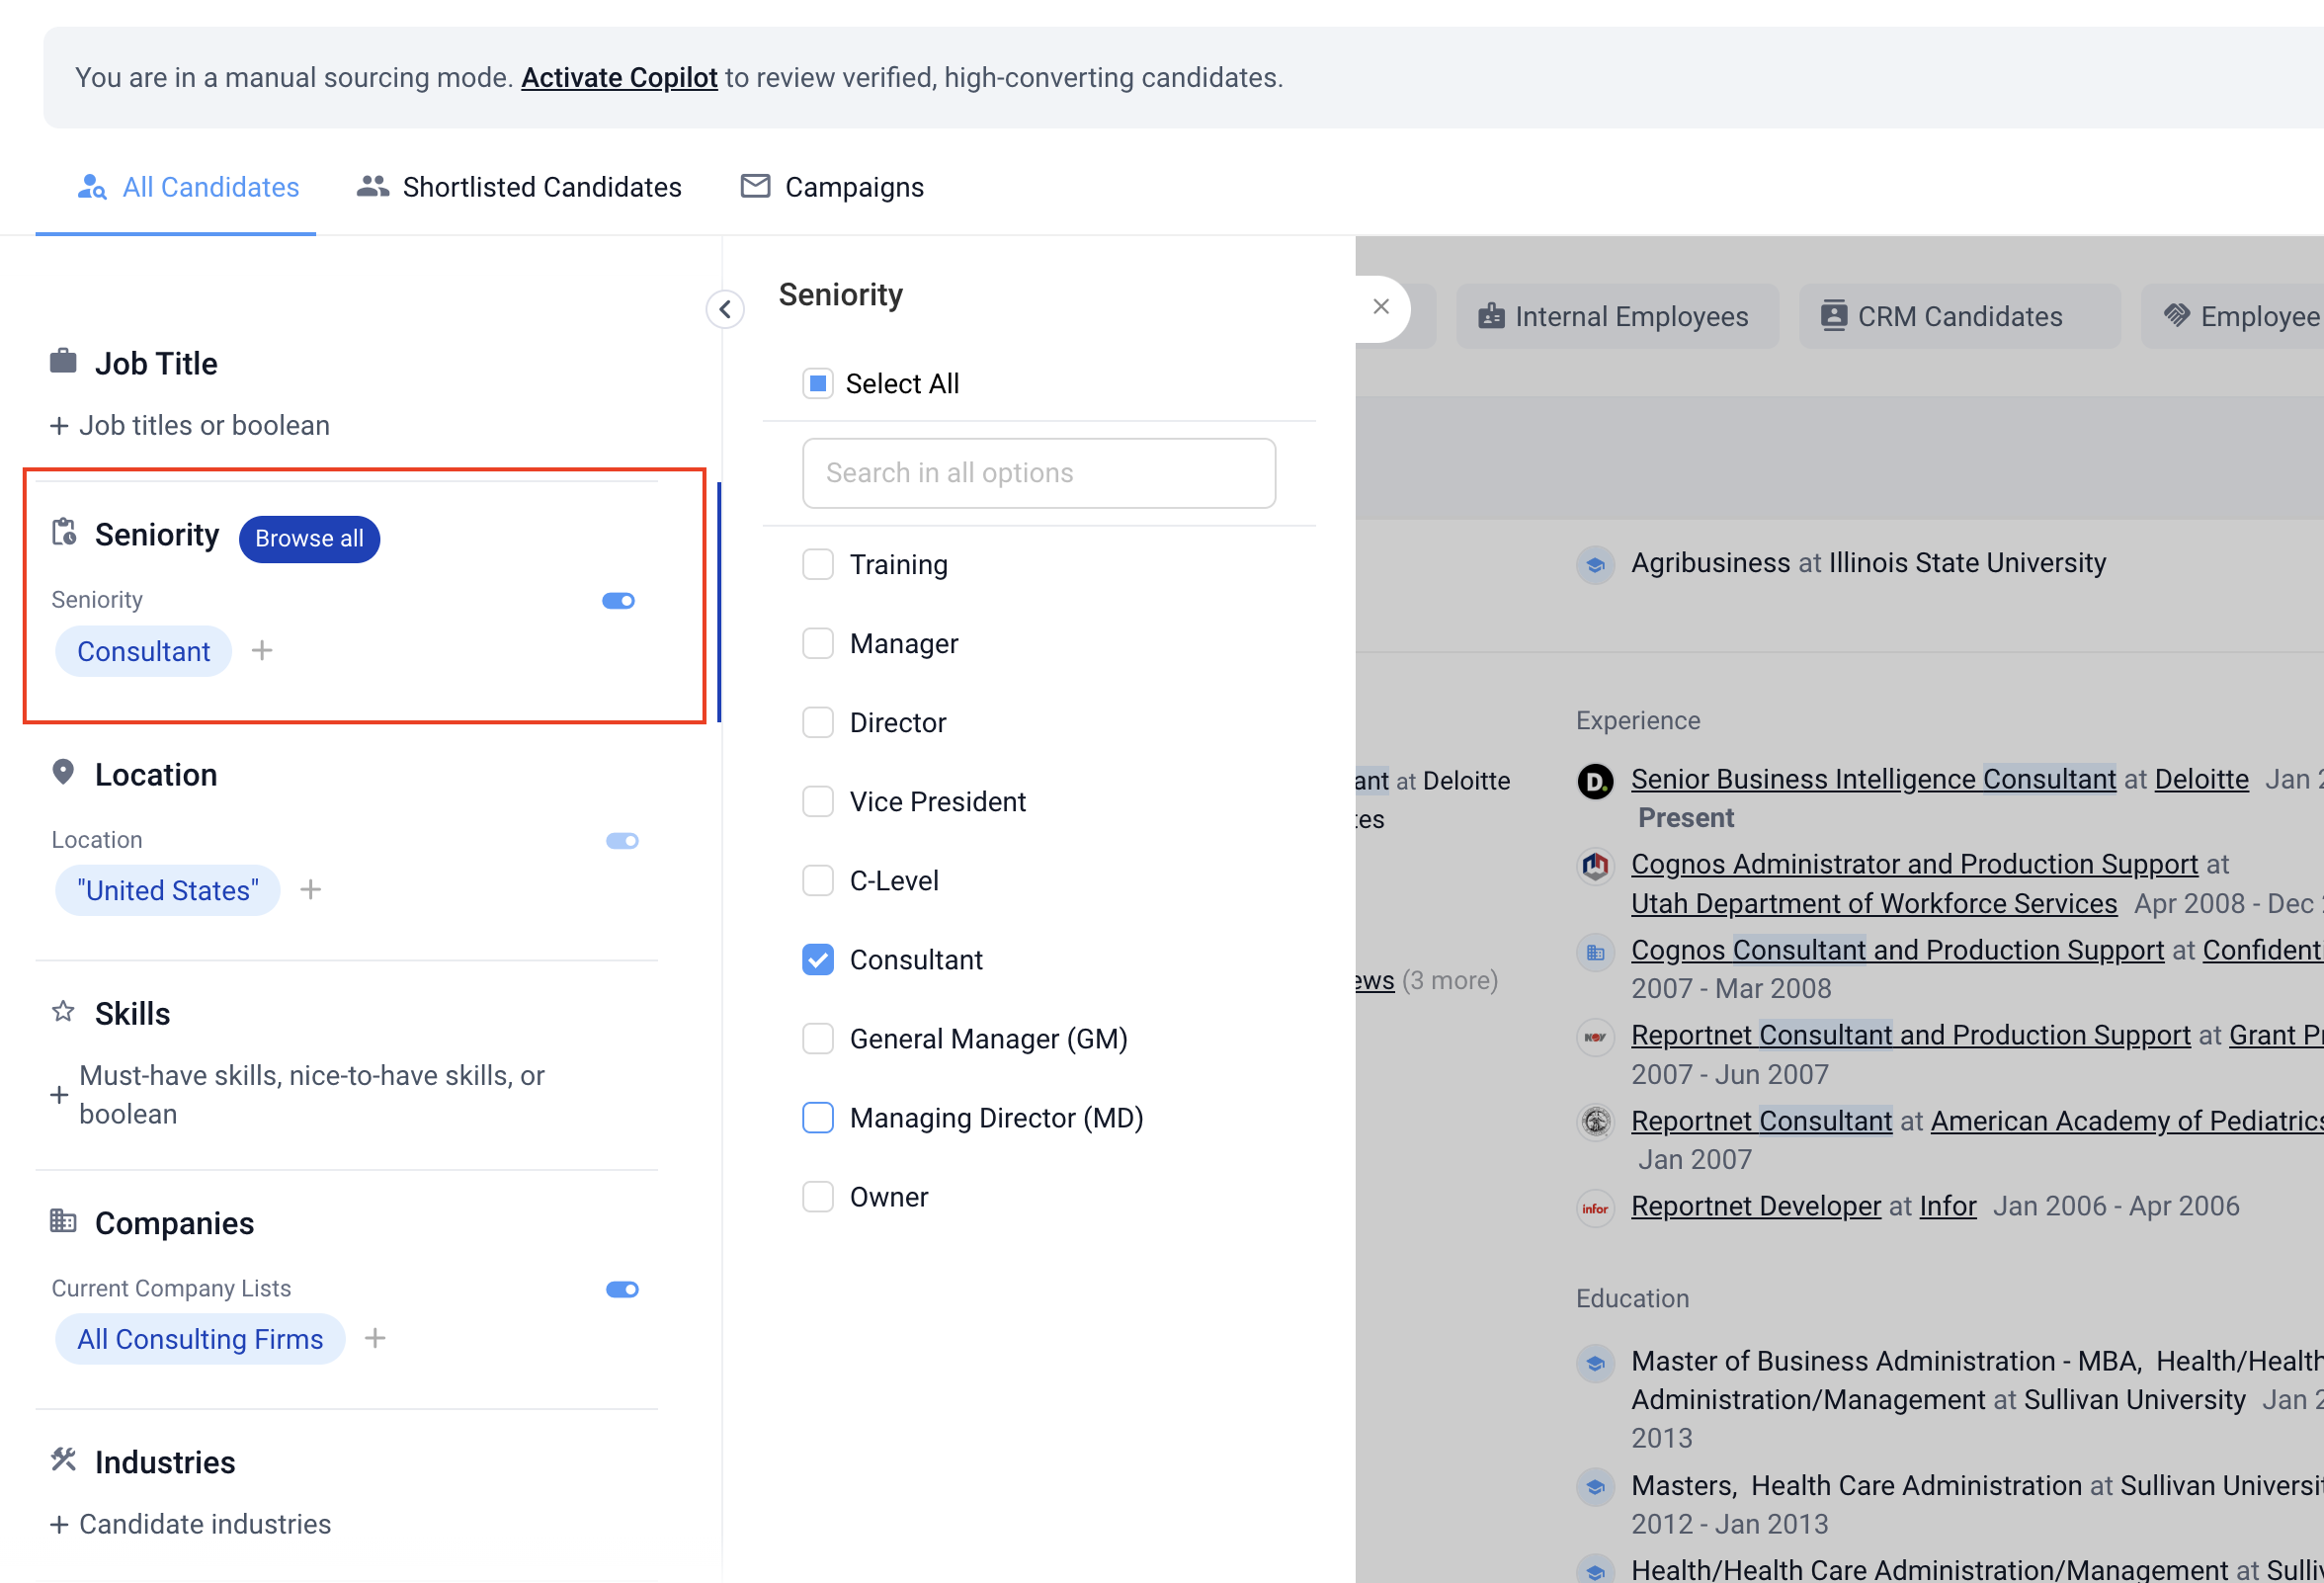Check the Owner seniority option
Viewport: 2324px width, 1583px height.
[818, 1197]
